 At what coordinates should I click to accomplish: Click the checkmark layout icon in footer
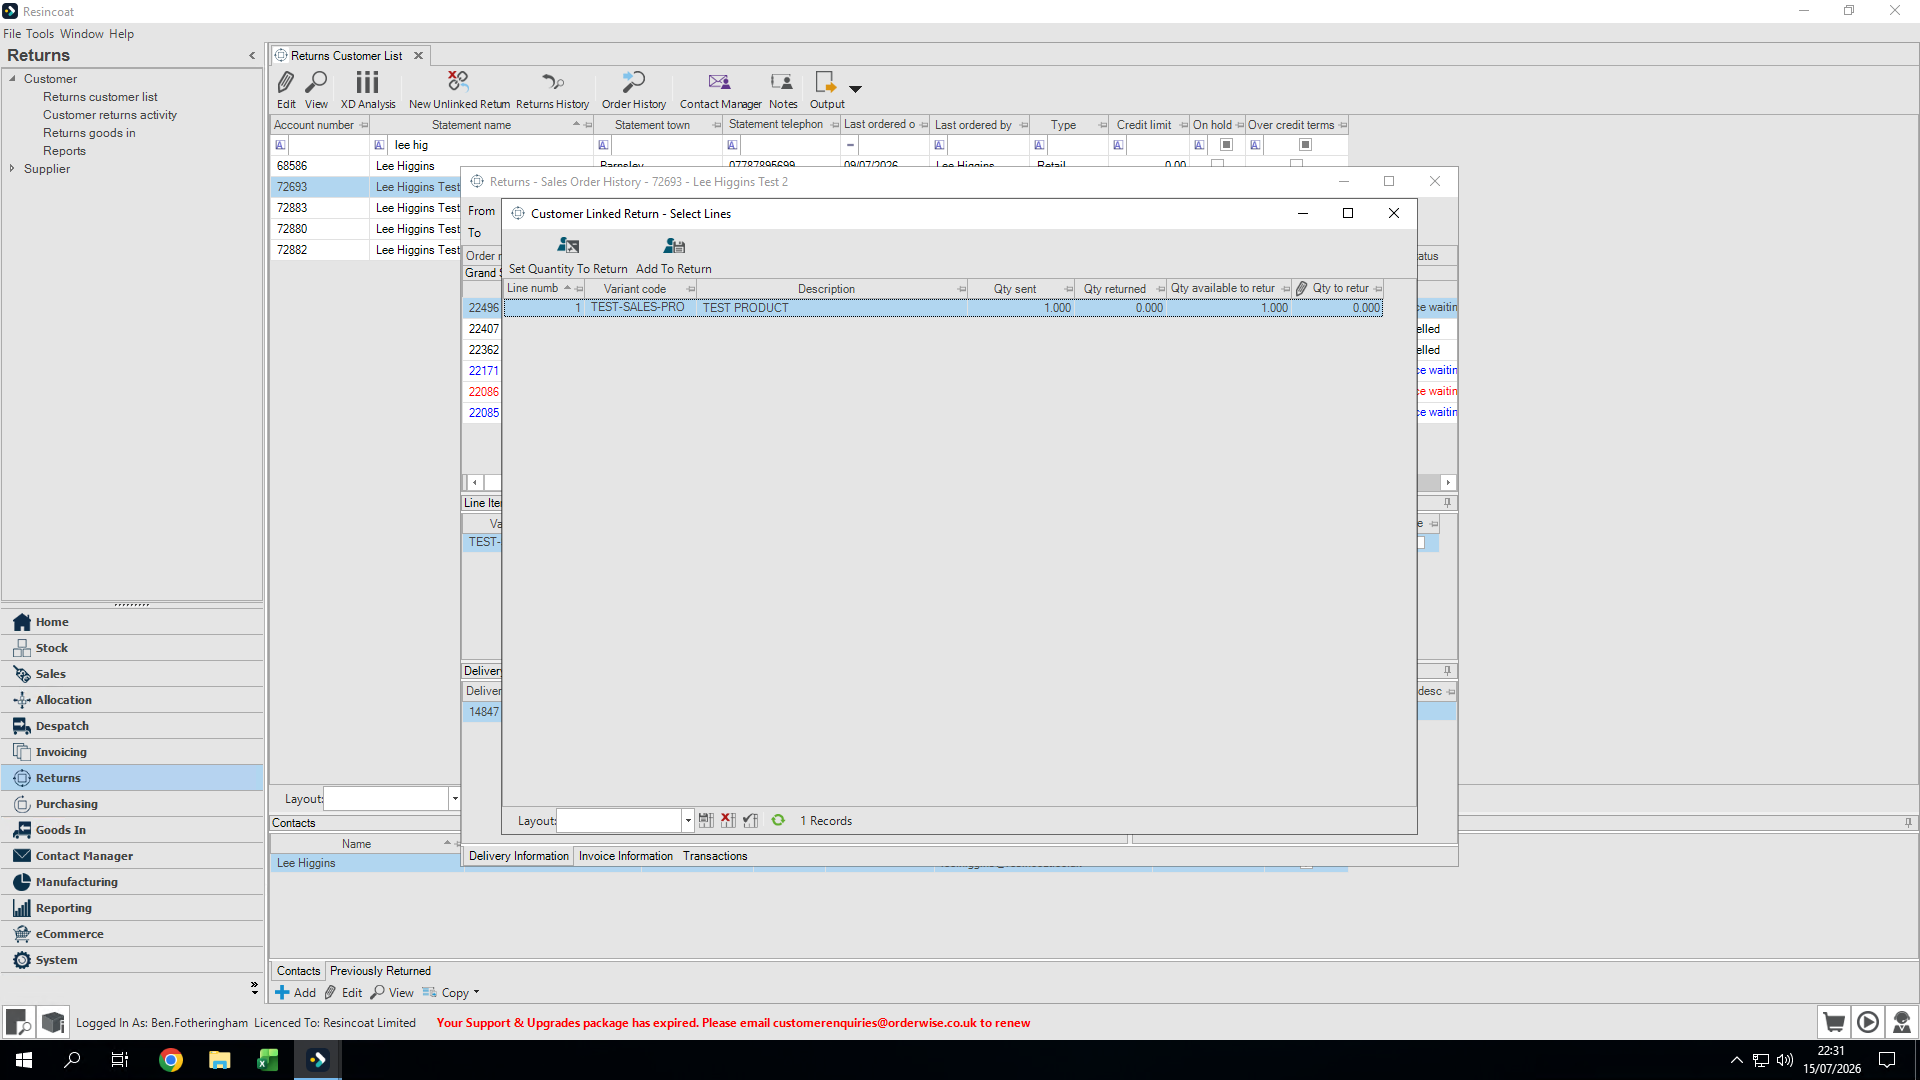click(750, 821)
